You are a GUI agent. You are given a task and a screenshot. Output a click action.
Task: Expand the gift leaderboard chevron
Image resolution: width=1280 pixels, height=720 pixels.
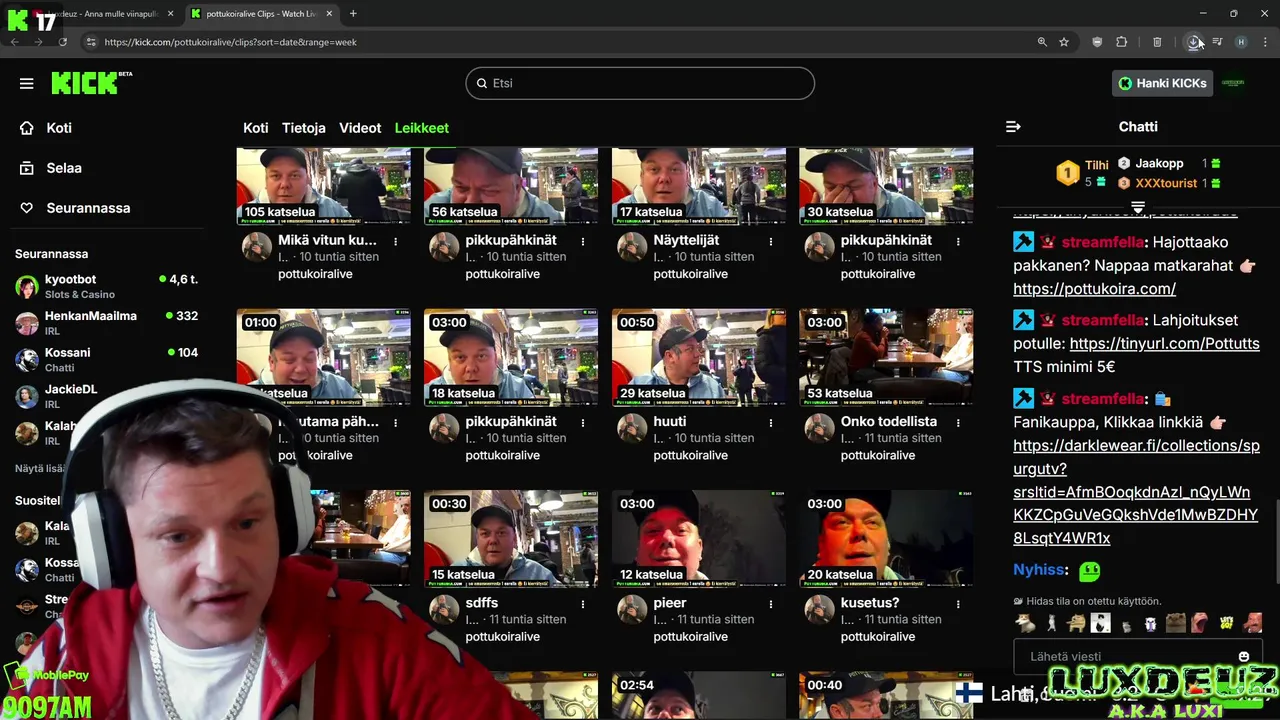(x=1138, y=207)
